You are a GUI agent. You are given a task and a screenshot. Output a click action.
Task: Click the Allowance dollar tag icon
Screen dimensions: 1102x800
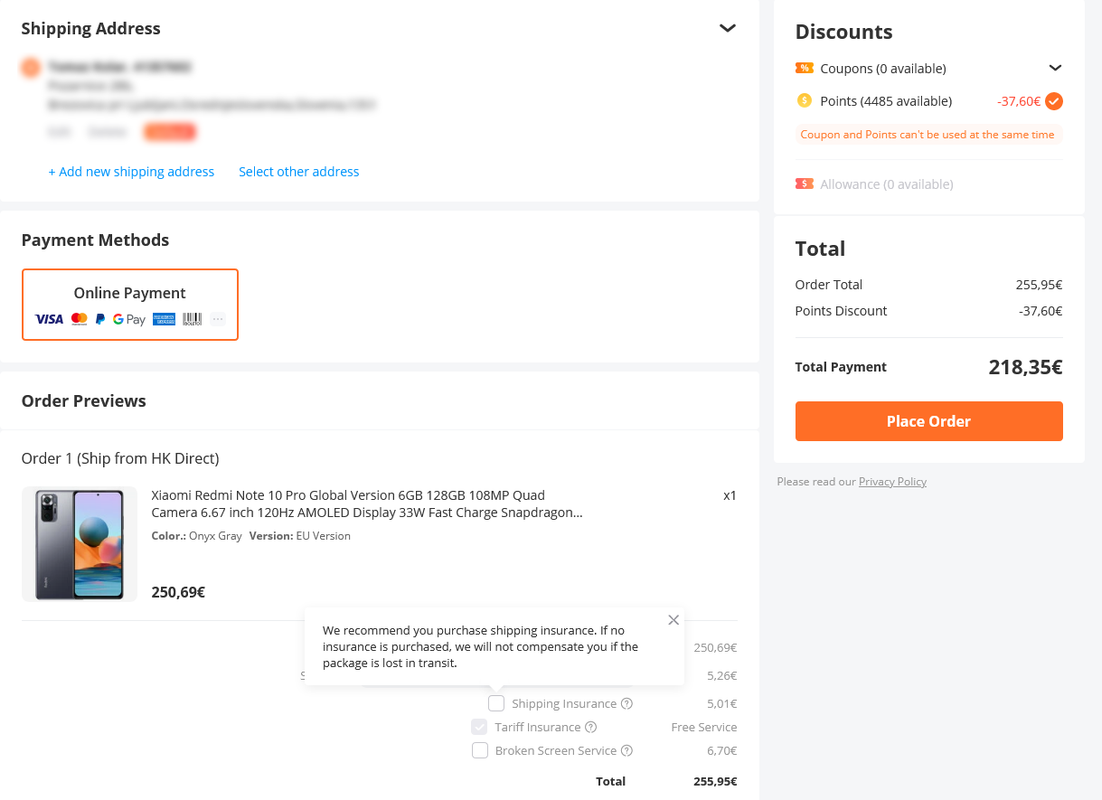(804, 183)
